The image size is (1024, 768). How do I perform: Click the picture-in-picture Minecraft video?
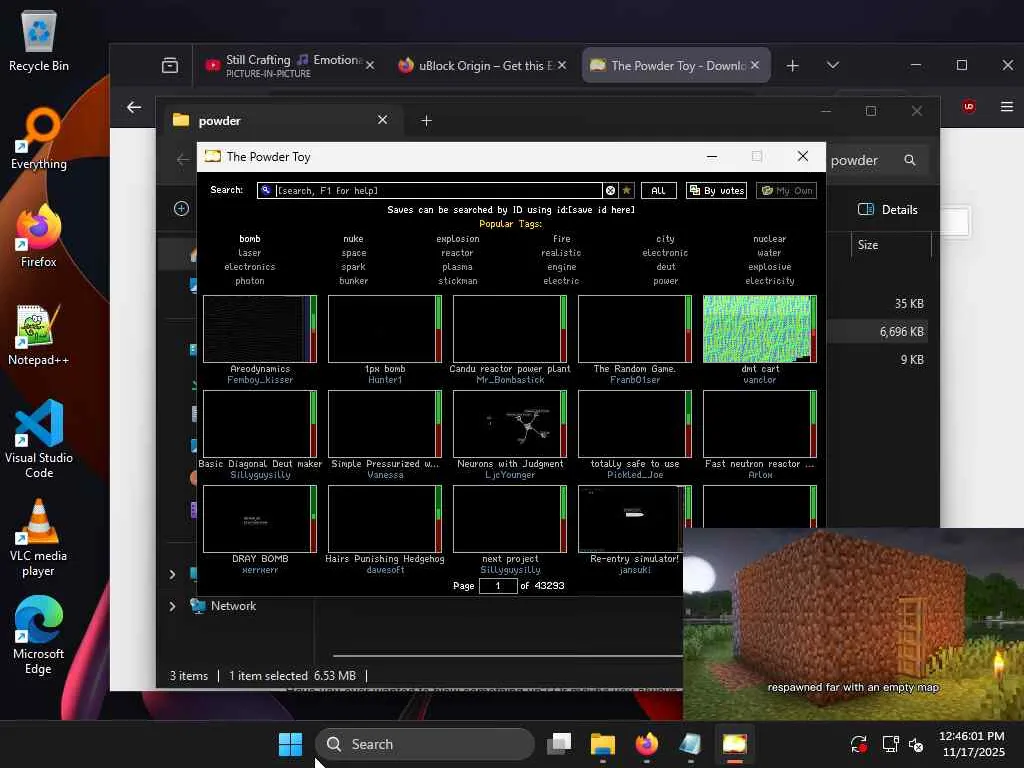(854, 624)
